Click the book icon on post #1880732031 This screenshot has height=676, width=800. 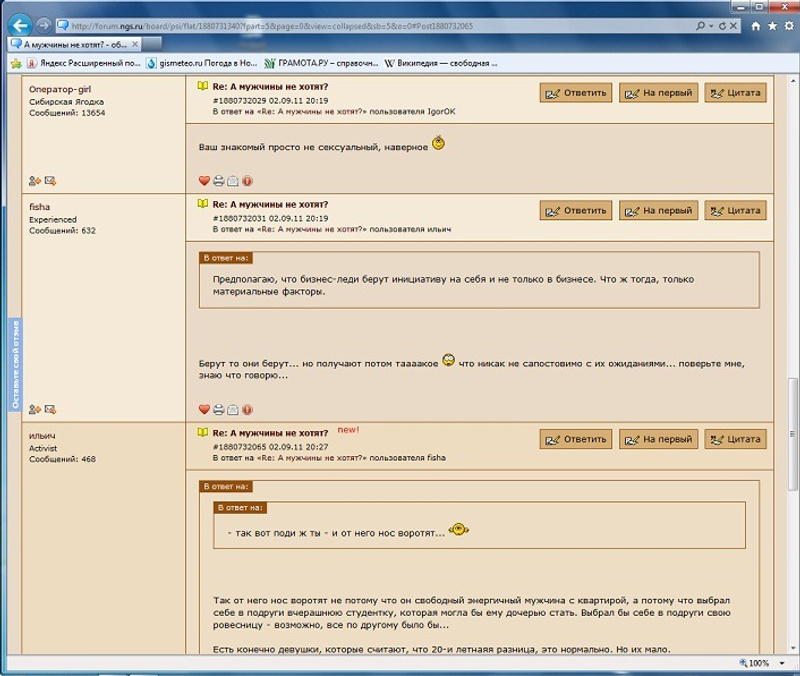pyautogui.click(x=203, y=204)
